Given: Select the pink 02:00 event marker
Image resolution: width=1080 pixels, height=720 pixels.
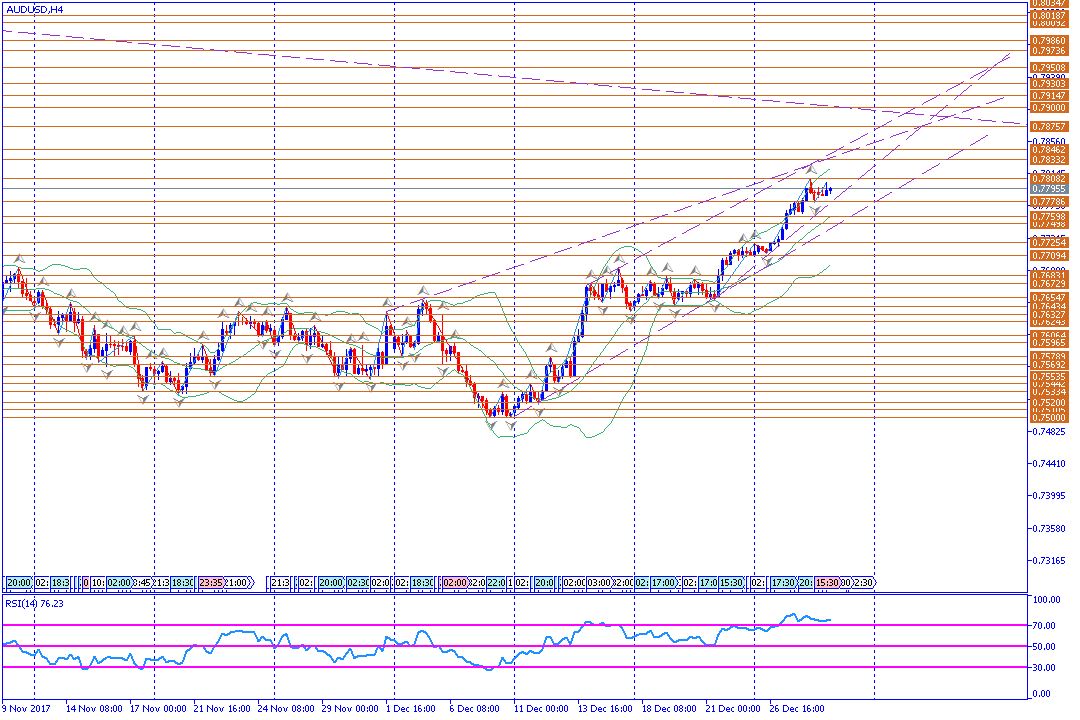Looking at the screenshot, I should pos(455,583).
